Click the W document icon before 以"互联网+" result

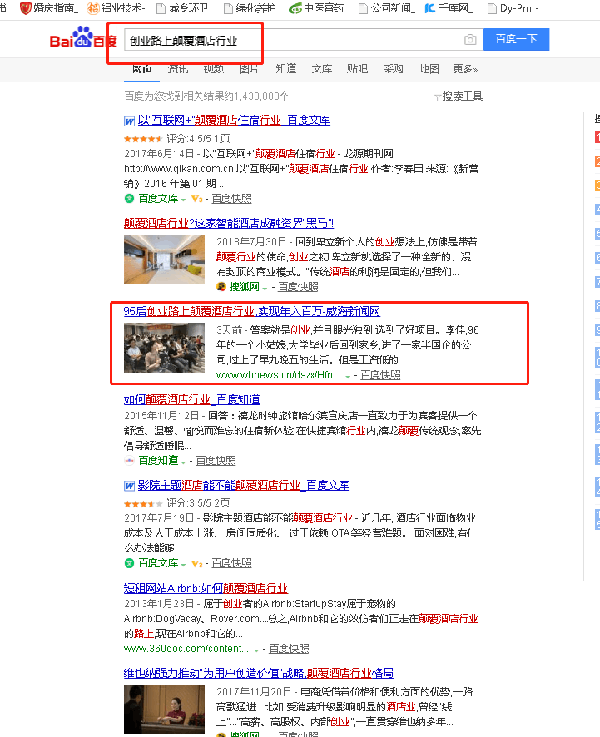tap(129, 121)
